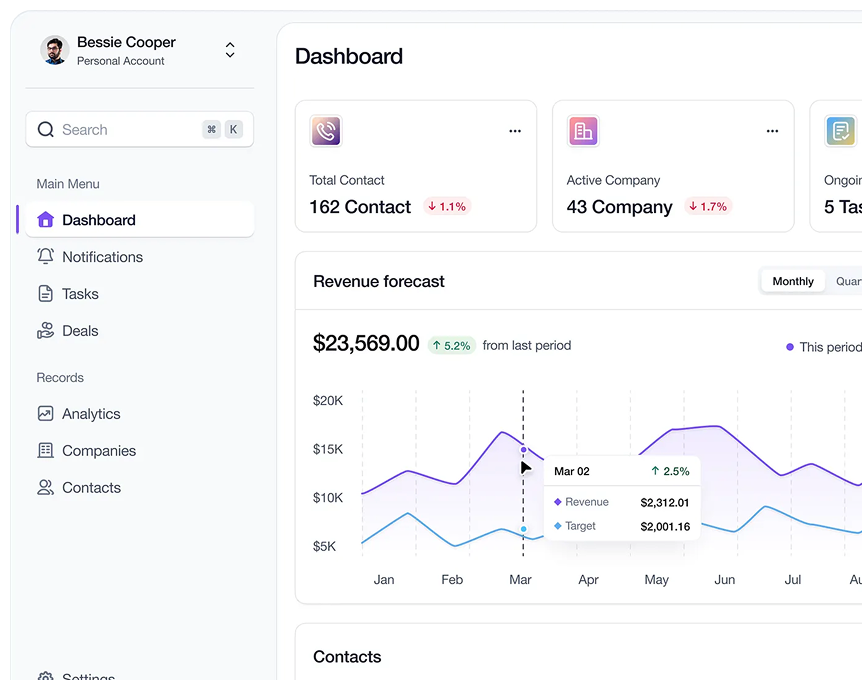Select the Monthly period toggle

point(793,282)
